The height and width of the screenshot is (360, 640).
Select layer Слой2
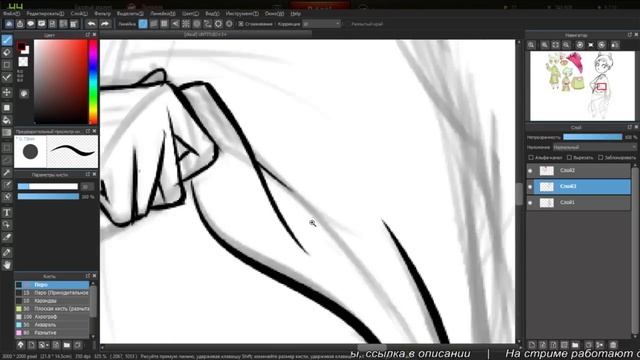point(579,171)
